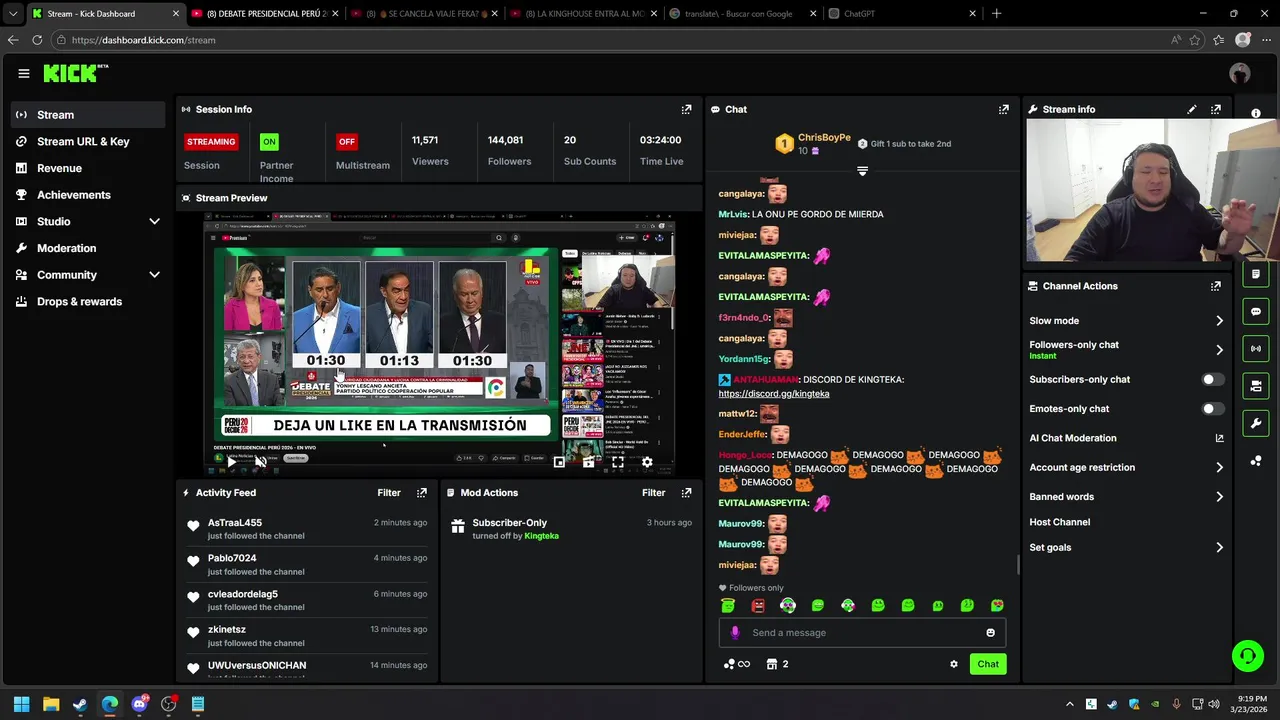The image size is (1280, 720).
Task: Open Filter in Mod Actions
Action: click(653, 493)
